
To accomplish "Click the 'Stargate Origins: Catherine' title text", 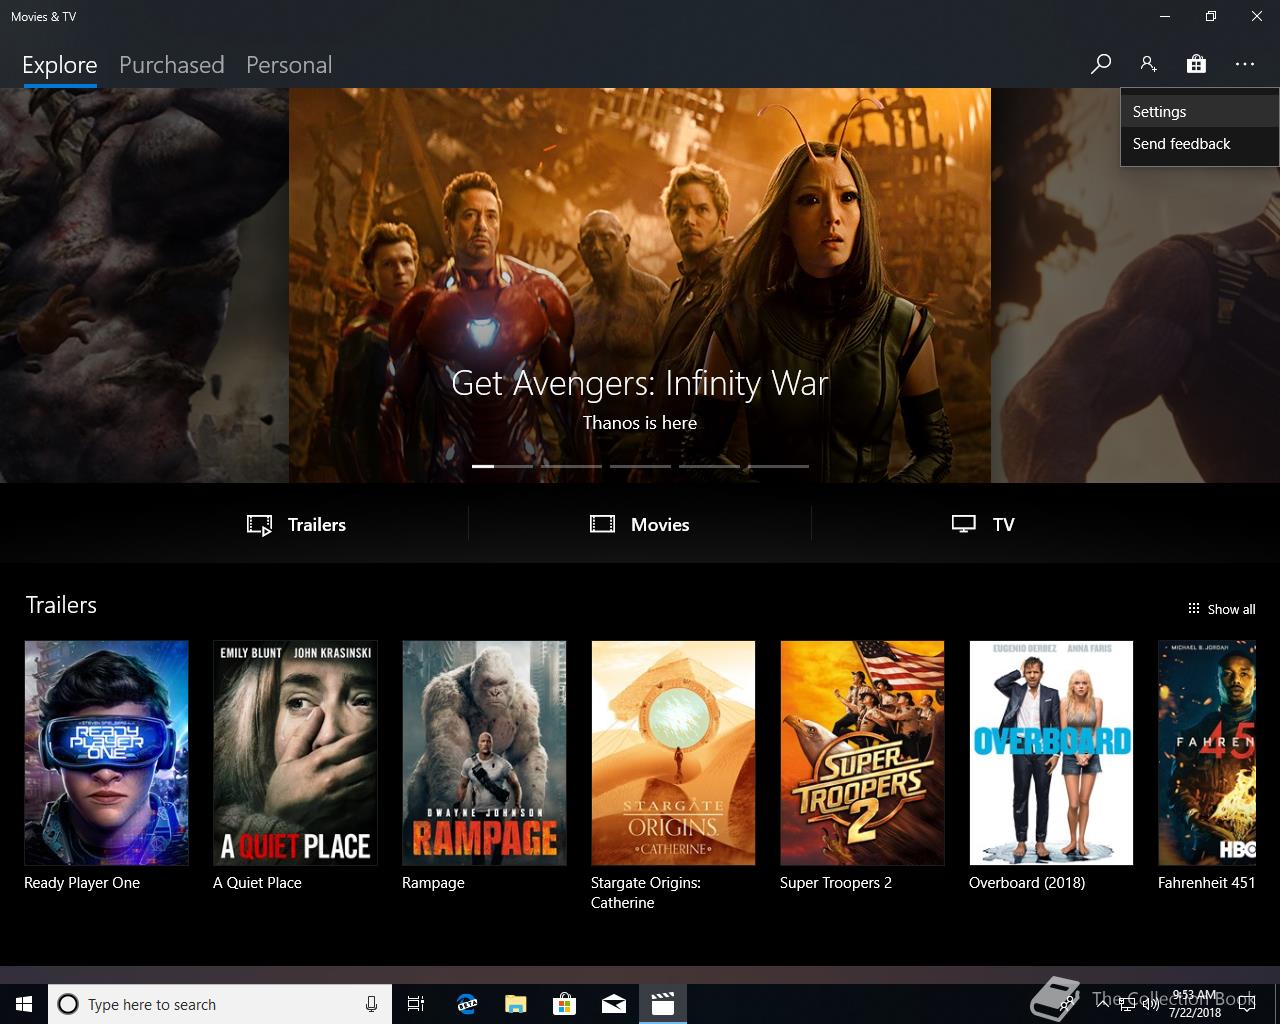I will (x=646, y=893).
